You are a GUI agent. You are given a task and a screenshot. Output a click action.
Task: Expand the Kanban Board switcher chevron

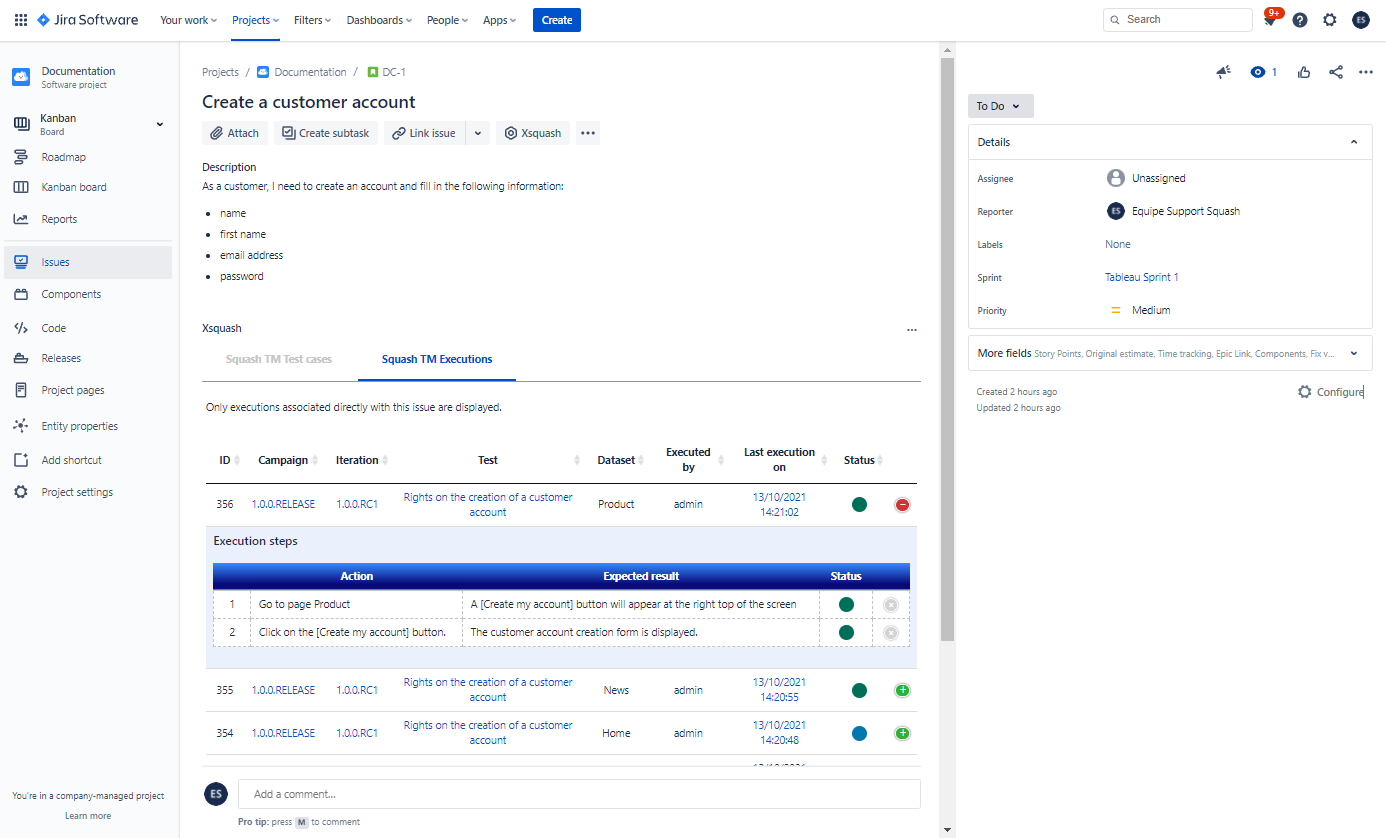pos(159,124)
